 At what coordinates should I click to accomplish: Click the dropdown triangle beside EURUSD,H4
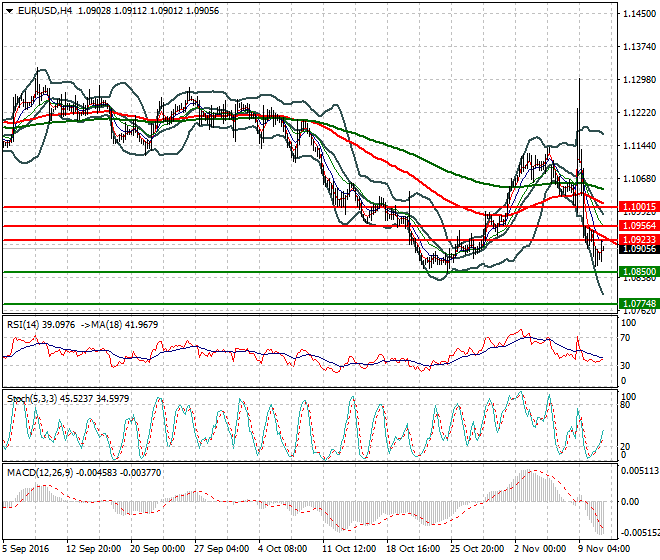[x=9, y=11]
